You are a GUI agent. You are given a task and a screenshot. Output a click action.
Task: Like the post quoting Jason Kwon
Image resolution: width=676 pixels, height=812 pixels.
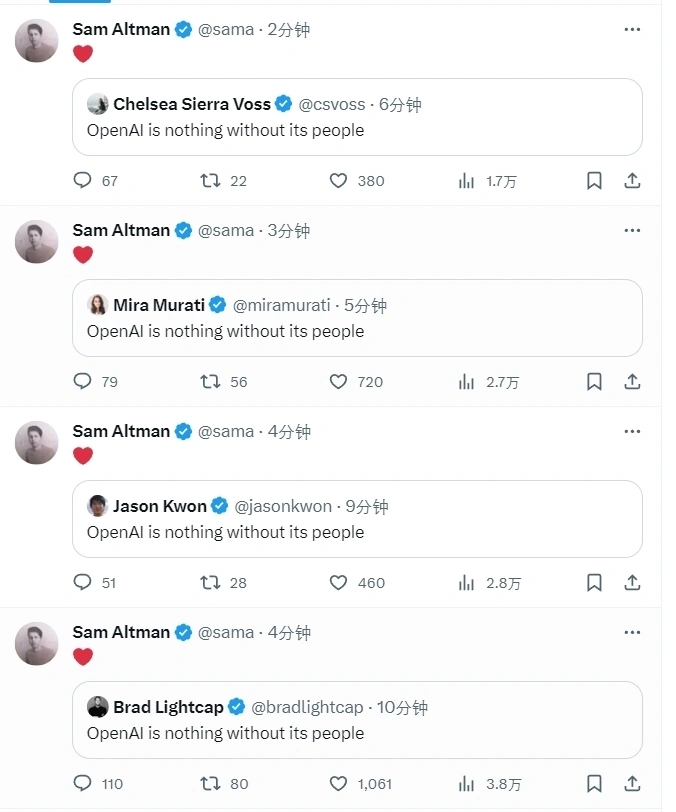pyautogui.click(x=338, y=583)
